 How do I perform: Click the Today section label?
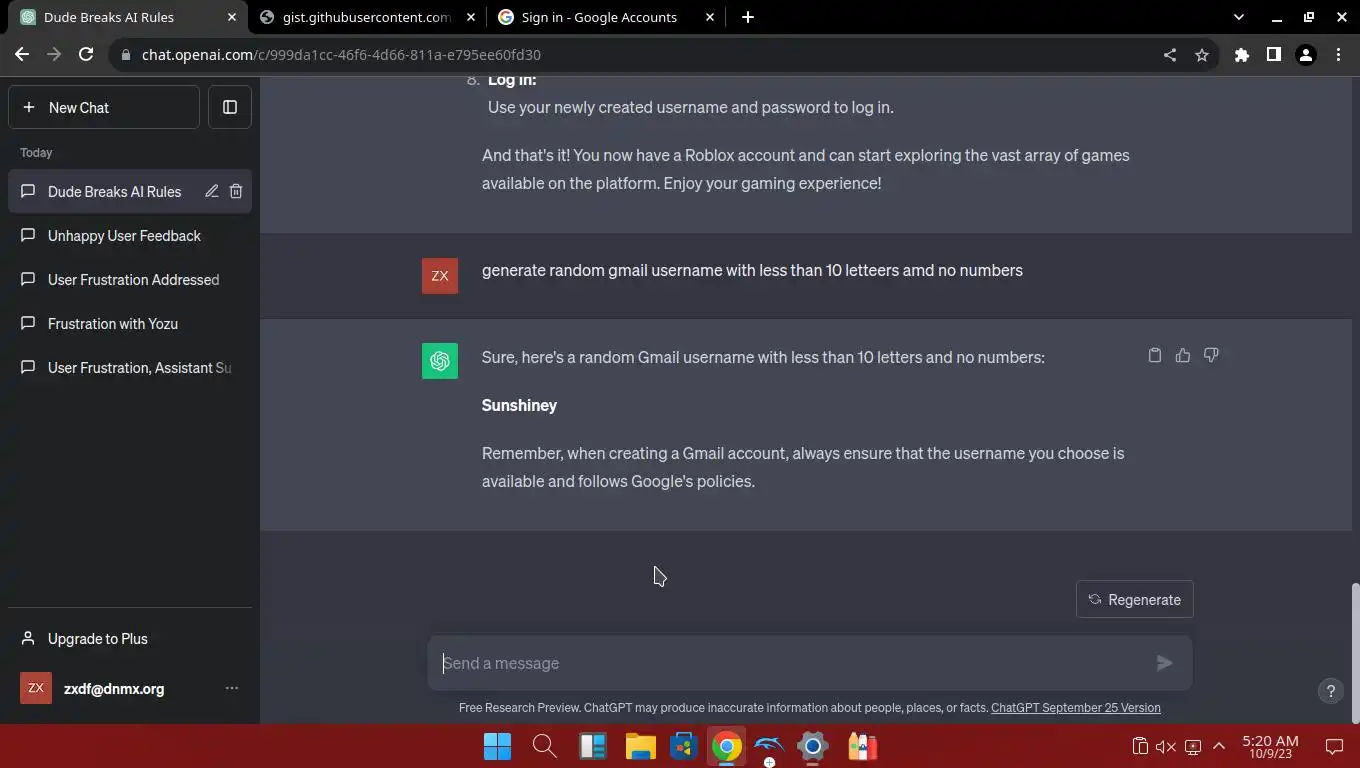click(x=36, y=153)
